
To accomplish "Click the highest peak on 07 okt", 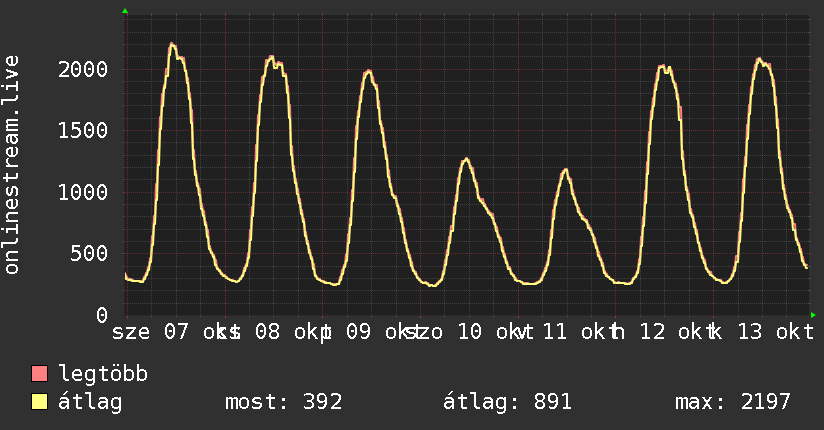I will coord(172,44).
